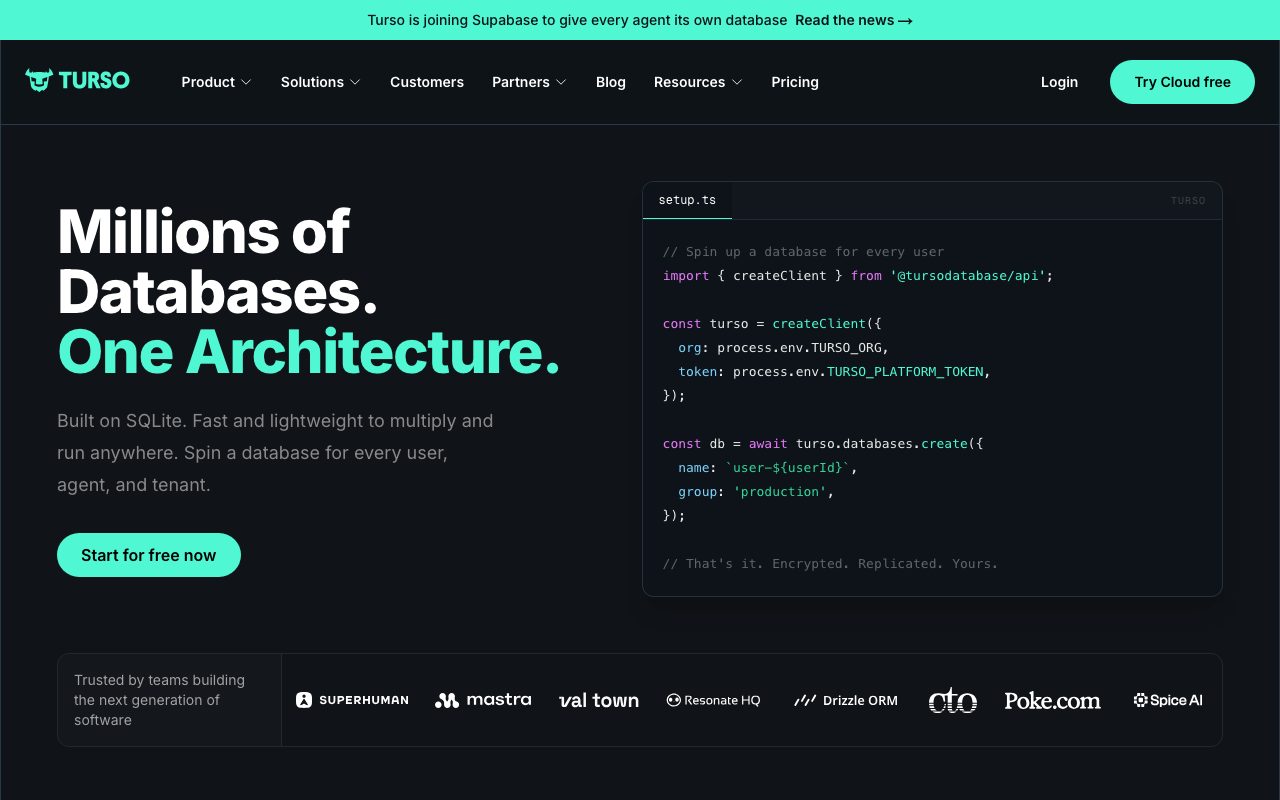The height and width of the screenshot is (800, 1280).
Task: Open the Poke.com logo
Action: (x=1053, y=700)
